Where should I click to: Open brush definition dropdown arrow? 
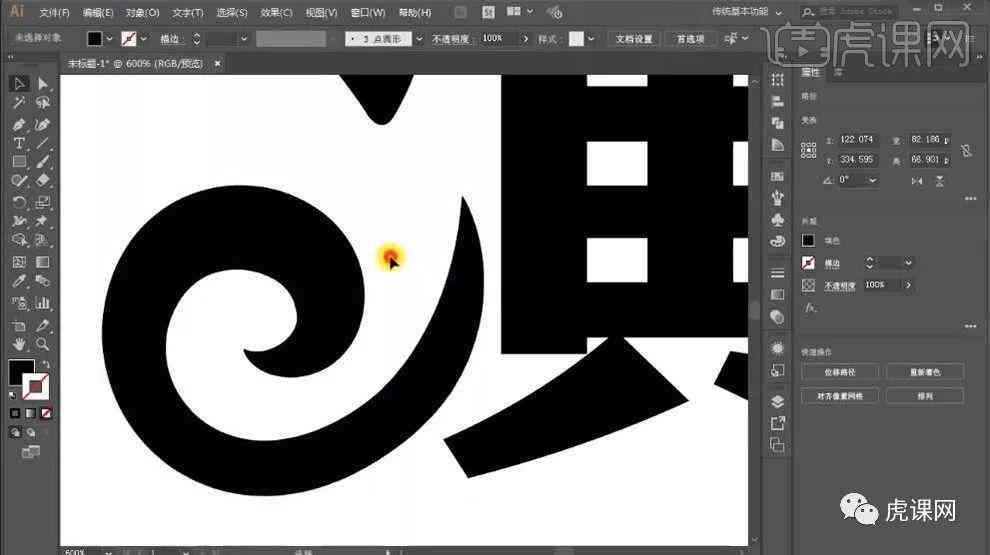[x=419, y=39]
